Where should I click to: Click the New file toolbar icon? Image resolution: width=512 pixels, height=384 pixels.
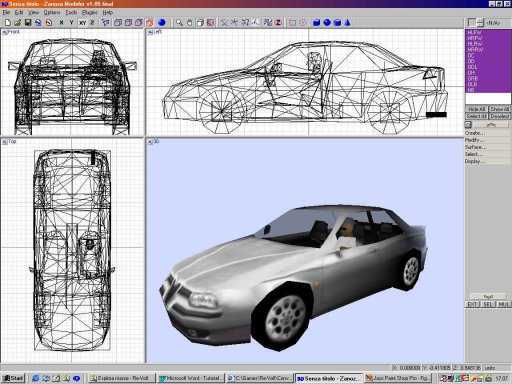tap(7, 23)
